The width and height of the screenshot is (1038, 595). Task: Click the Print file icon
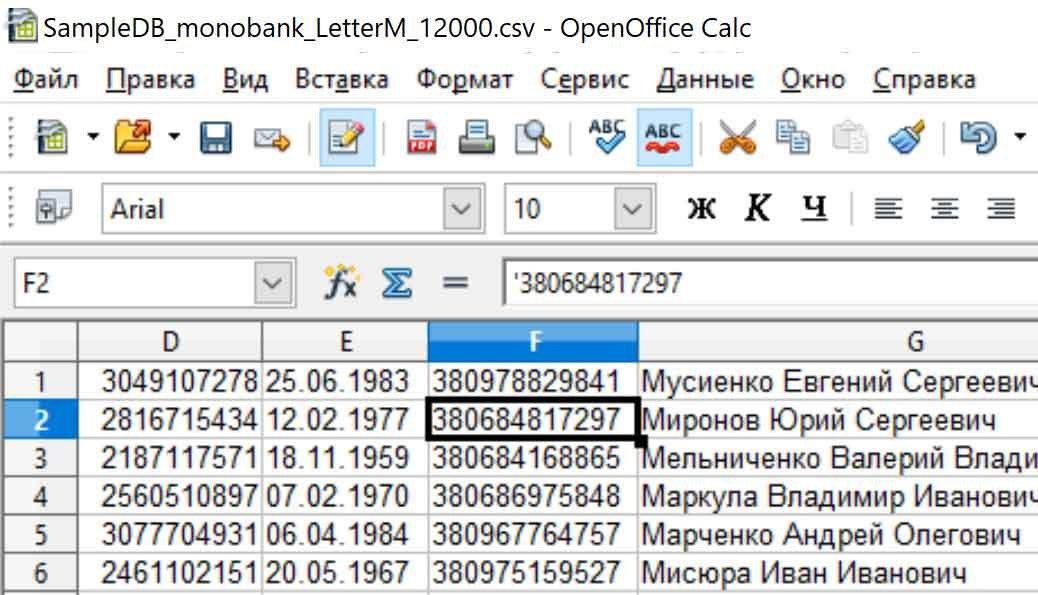pyautogui.click(x=477, y=138)
